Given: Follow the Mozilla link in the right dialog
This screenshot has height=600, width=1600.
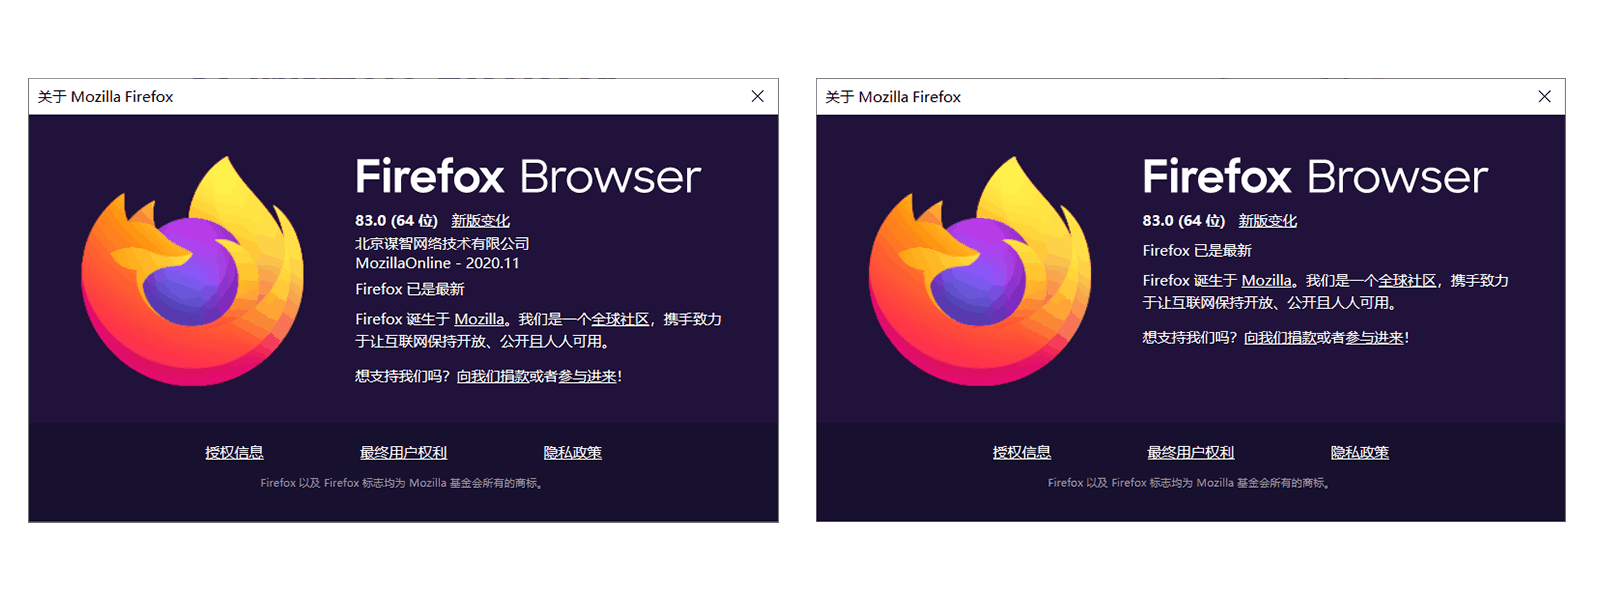Looking at the screenshot, I should (1266, 281).
